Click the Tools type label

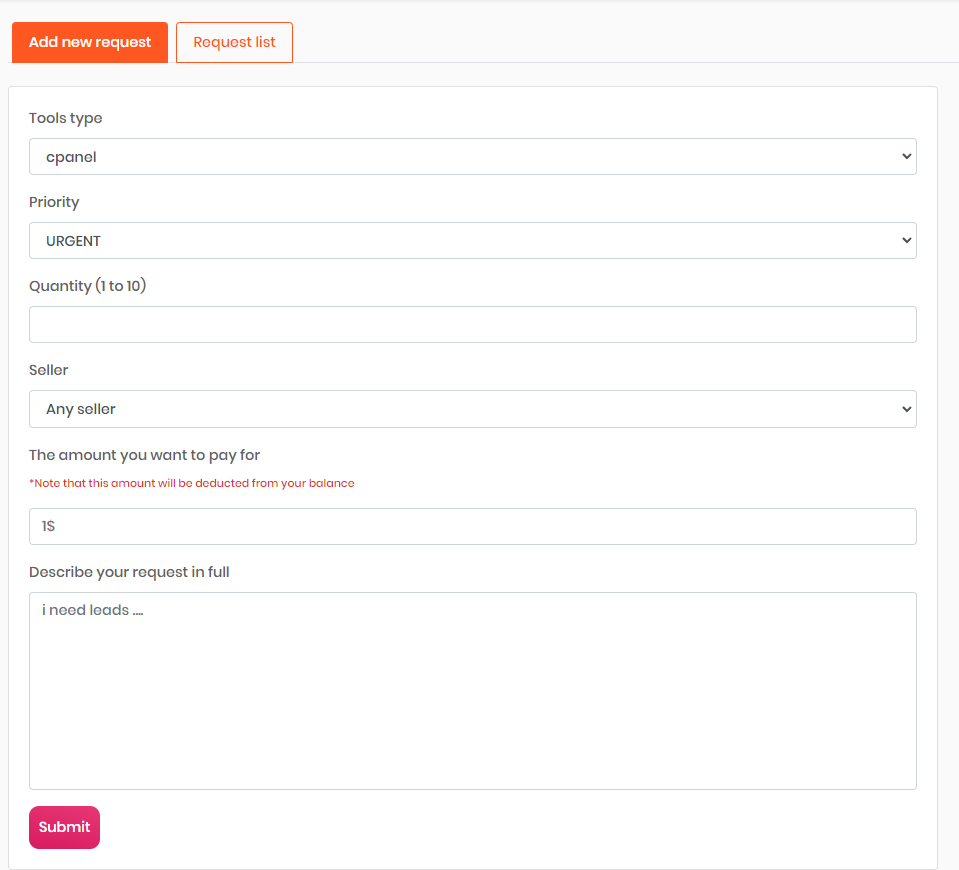pos(66,118)
